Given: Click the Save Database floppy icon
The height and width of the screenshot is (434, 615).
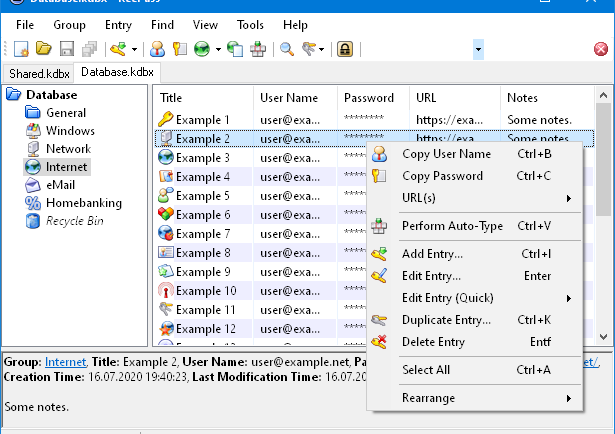Looking at the screenshot, I should [x=66, y=48].
